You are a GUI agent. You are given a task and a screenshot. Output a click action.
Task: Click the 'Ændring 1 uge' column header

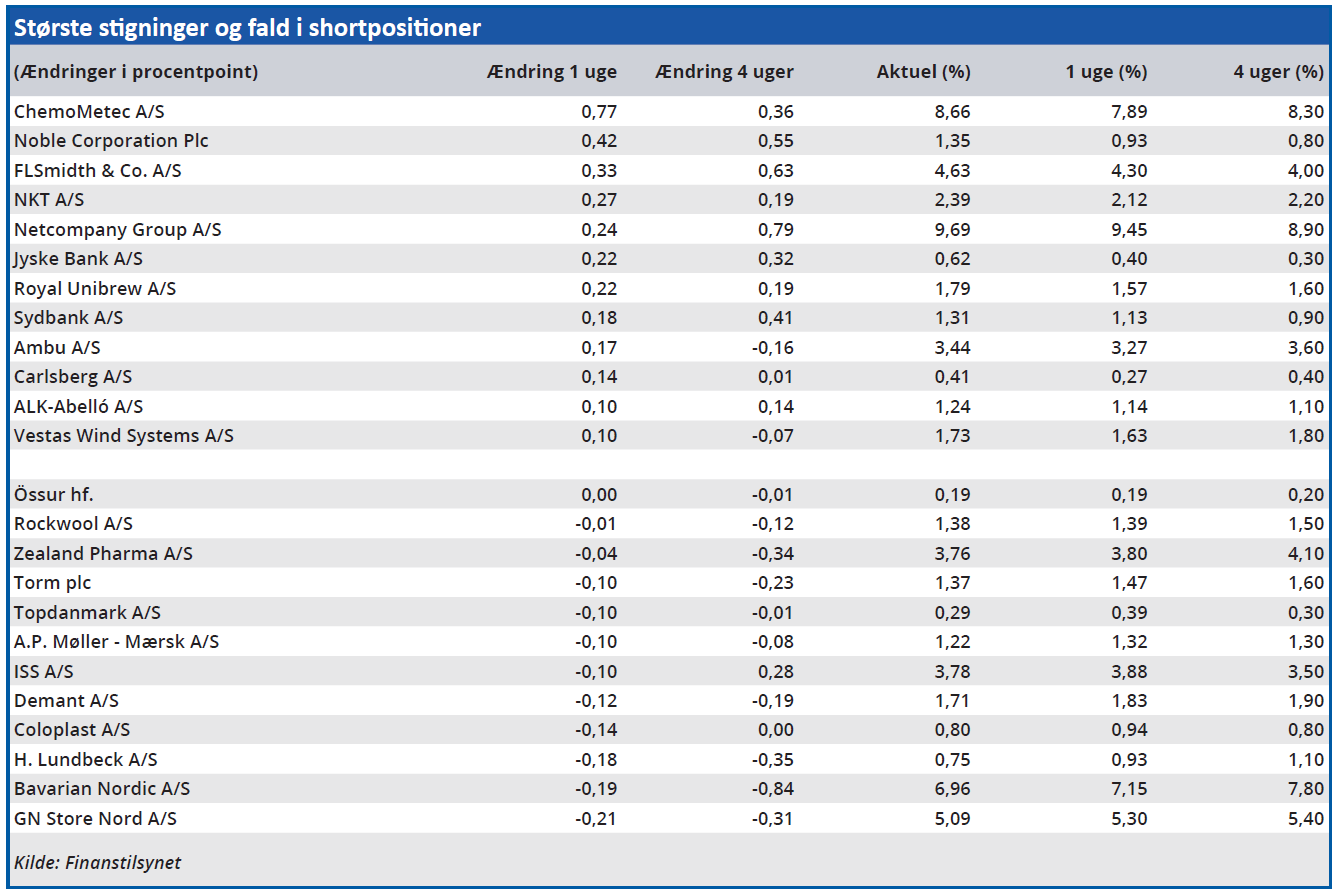pos(551,72)
